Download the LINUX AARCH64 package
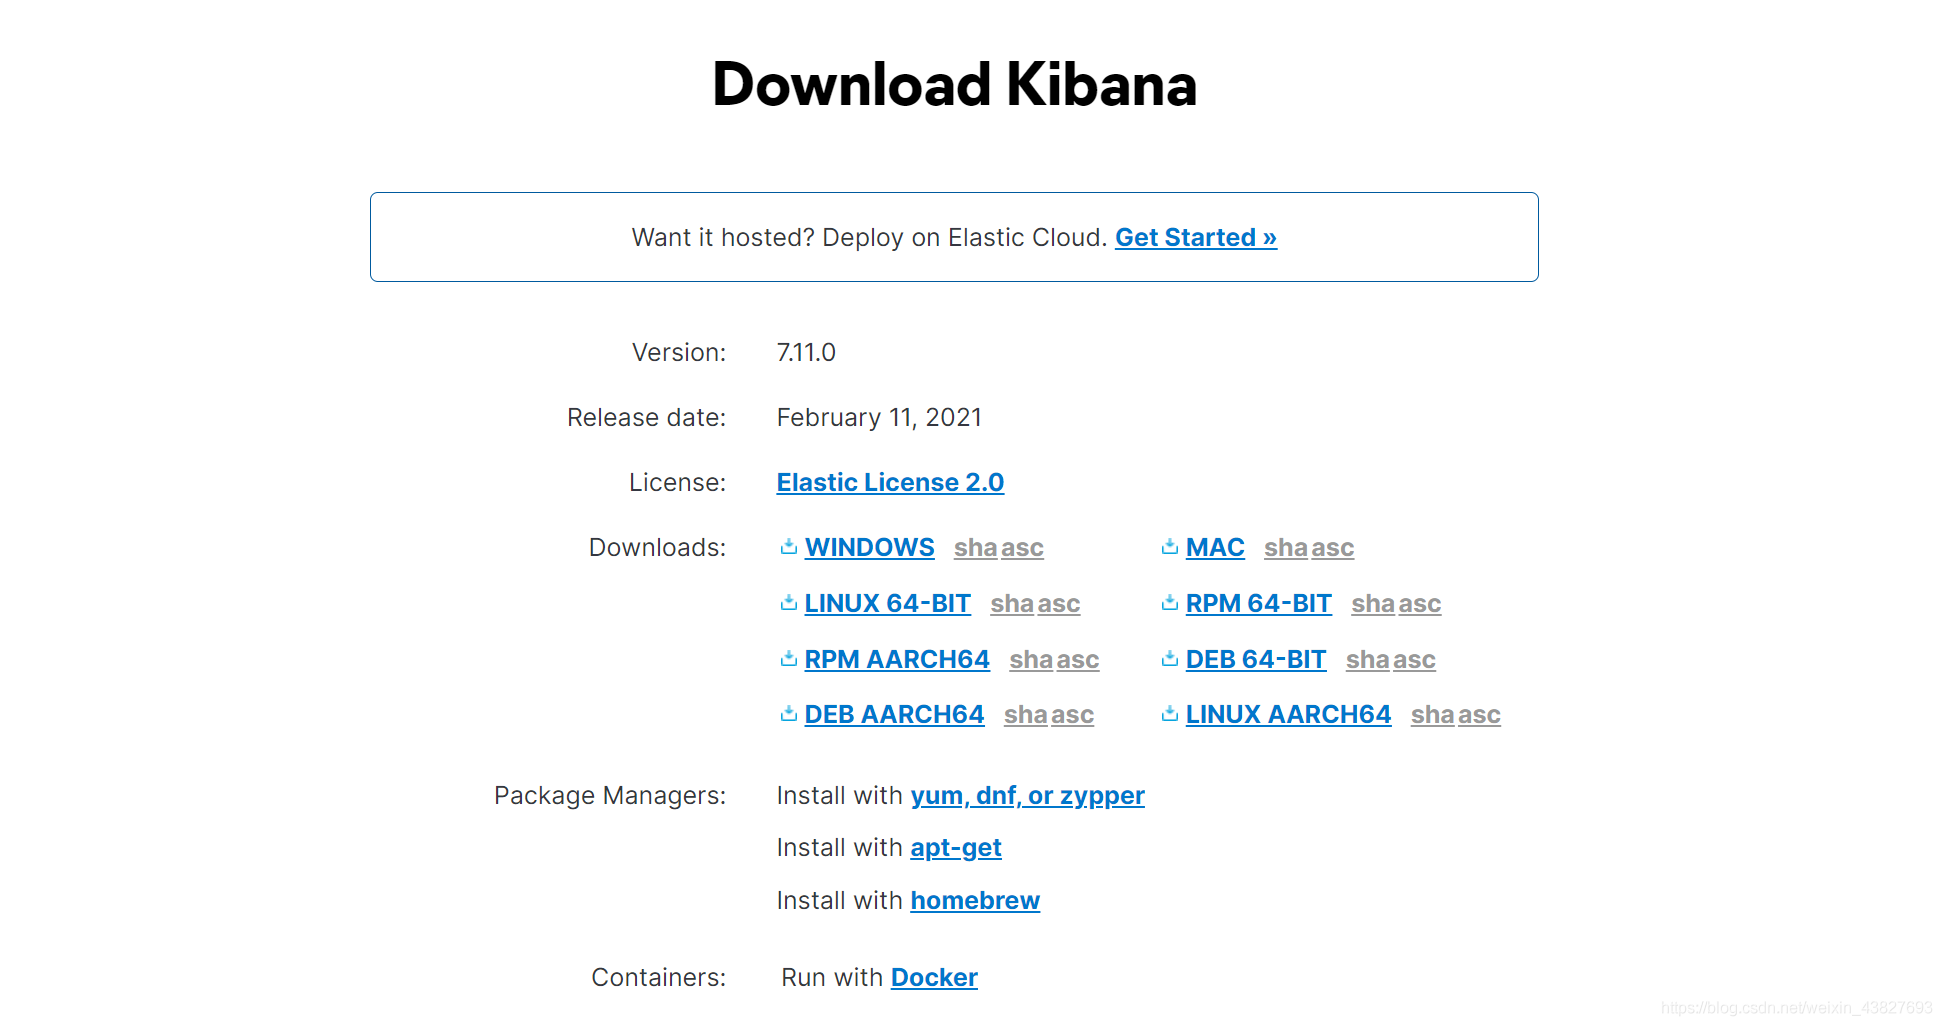 1288,715
